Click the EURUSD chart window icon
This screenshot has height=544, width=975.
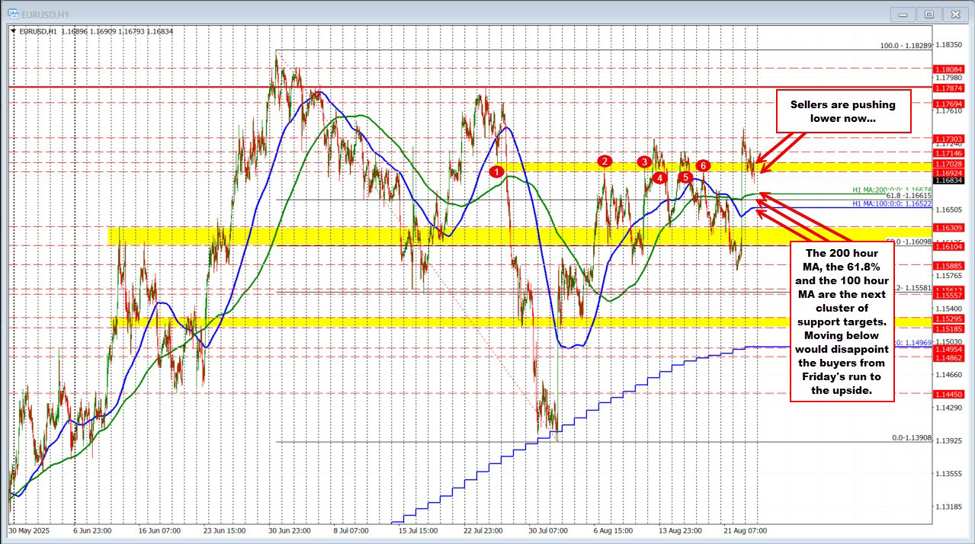click(x=14, y=15)
